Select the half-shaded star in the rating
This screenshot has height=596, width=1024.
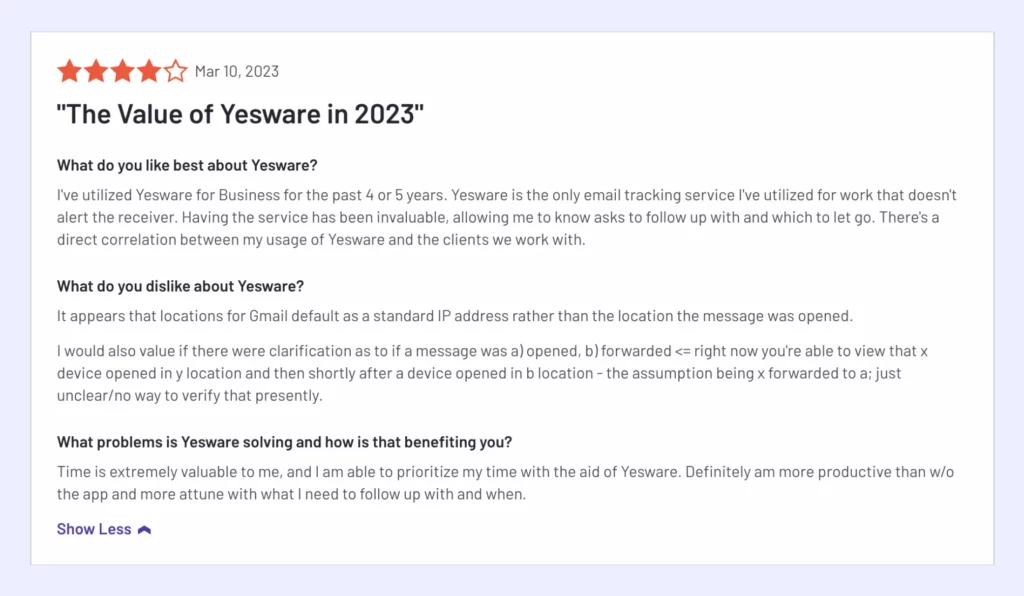[x=176, y=71]
